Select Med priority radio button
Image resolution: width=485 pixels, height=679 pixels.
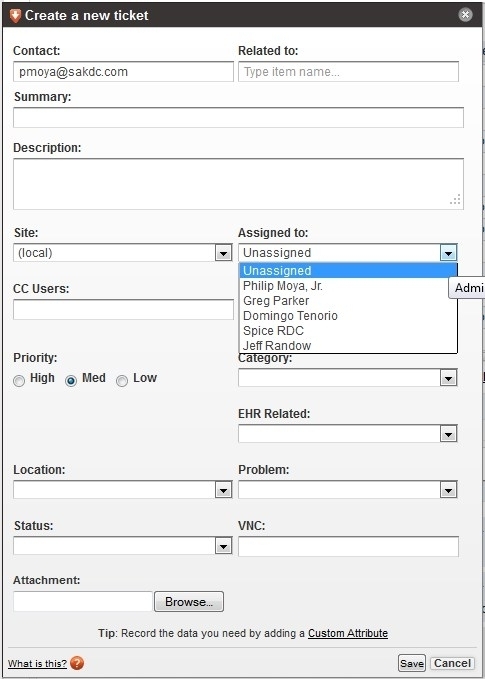tap(71, 381)
